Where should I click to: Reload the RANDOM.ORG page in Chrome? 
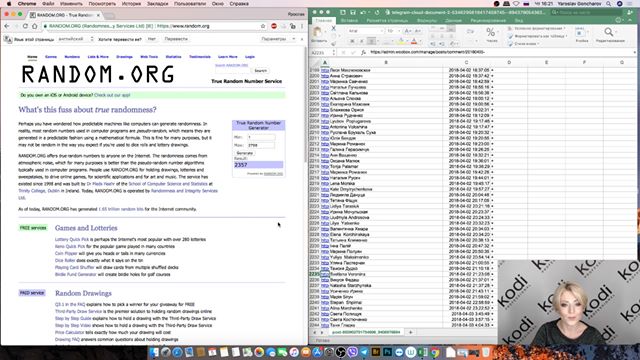pyautogui.click(x=25, y=26)
